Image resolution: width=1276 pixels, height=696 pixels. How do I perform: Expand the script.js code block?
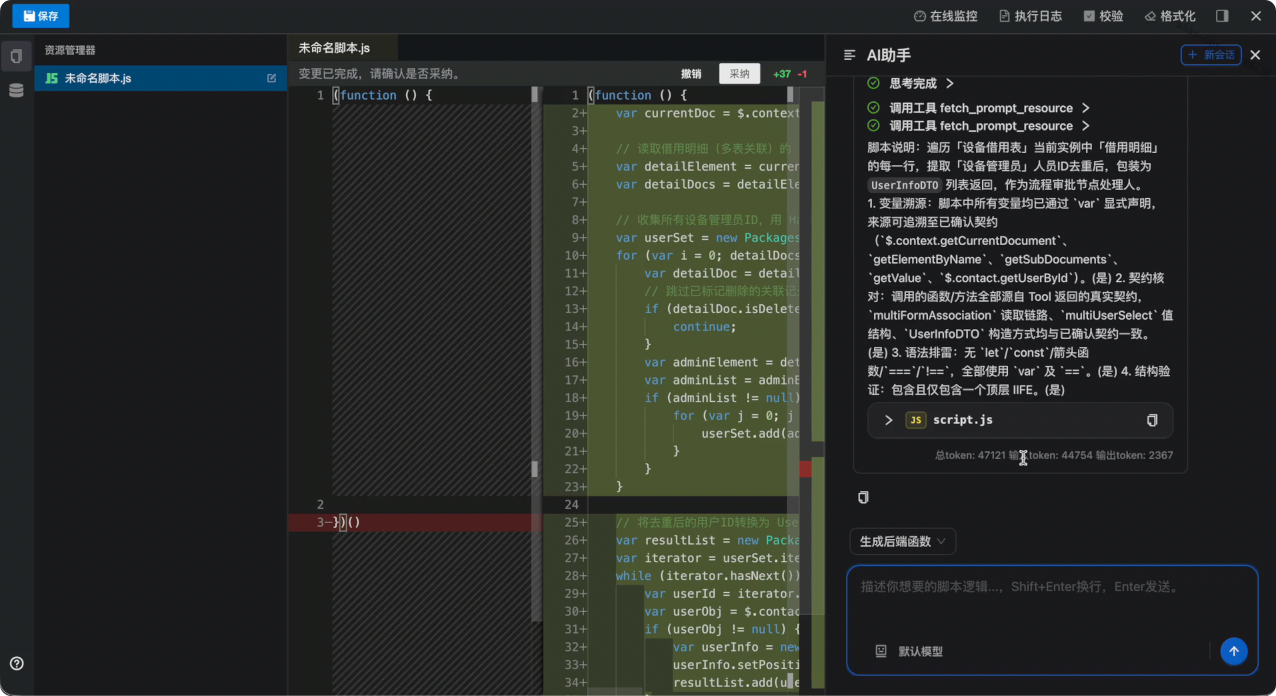[888, 421]
